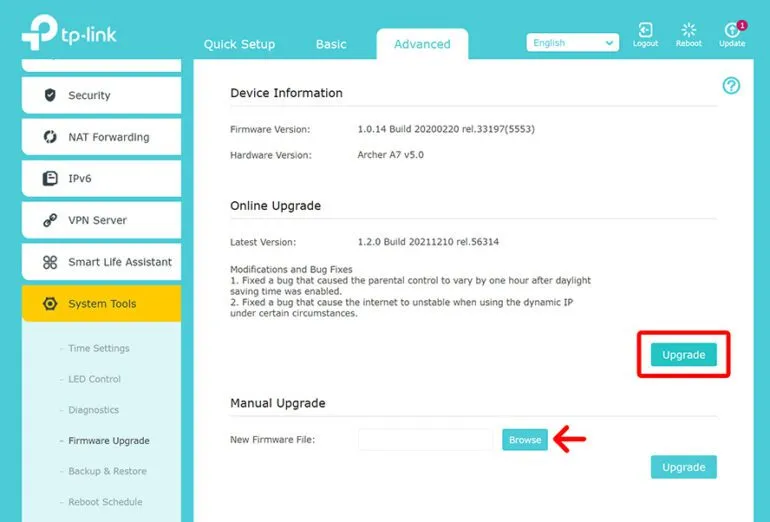Screen dimensions: 770x522
Task: Click the firmware version value 1.0.14 Build 20200220
Action: (446, 129)
